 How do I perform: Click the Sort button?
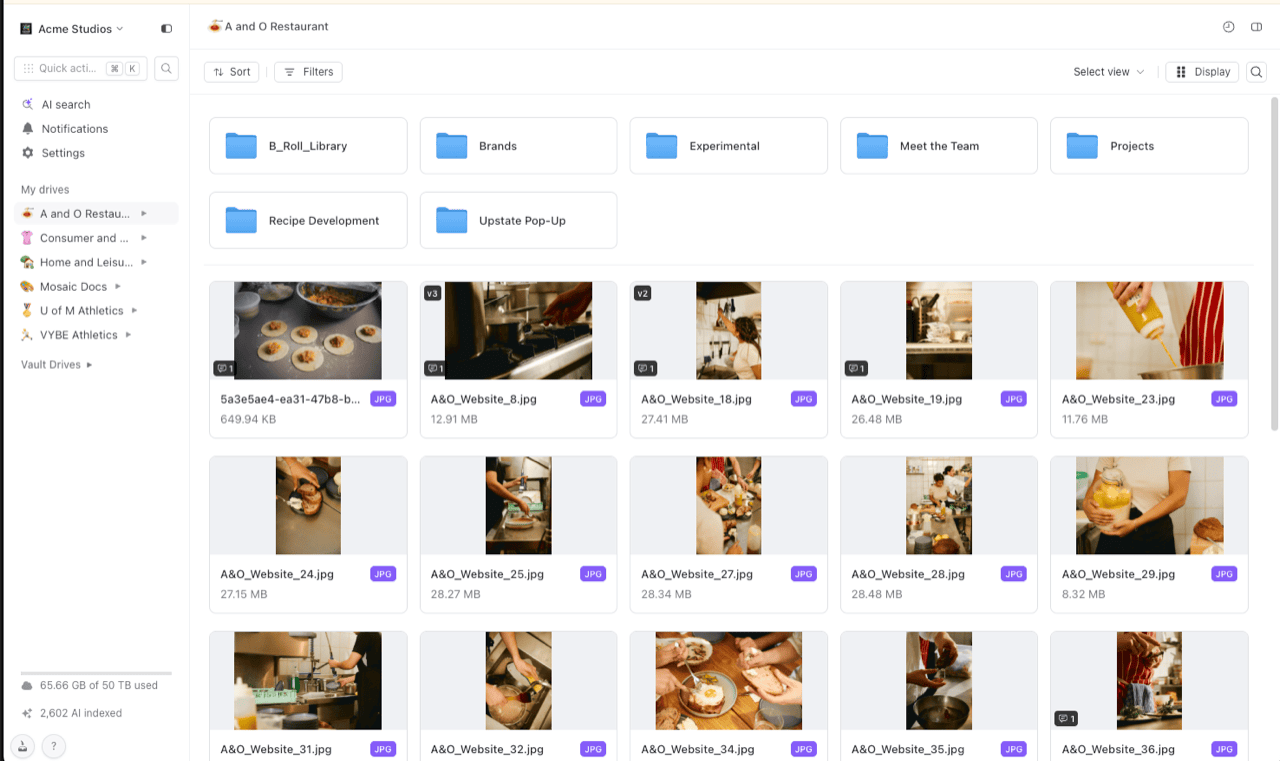pyautogui.click(x=232, y=72)
